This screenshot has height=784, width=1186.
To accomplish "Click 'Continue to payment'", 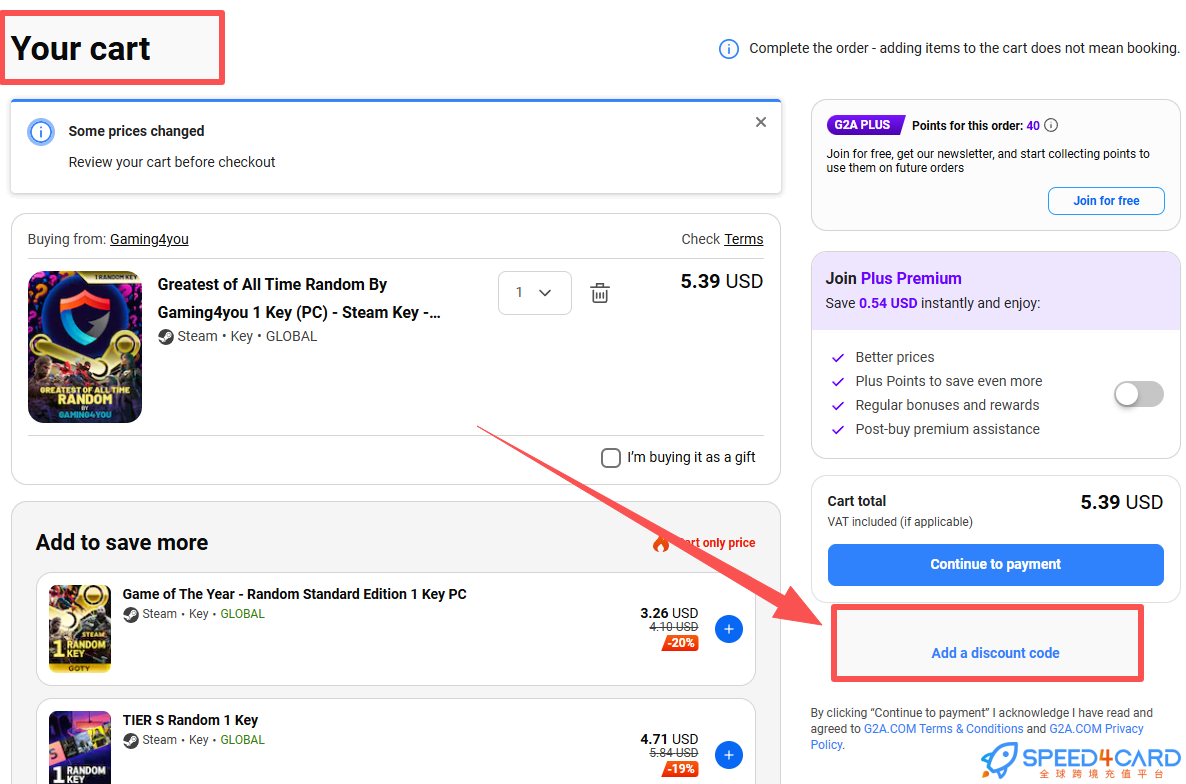I will [x=995, y=565].
